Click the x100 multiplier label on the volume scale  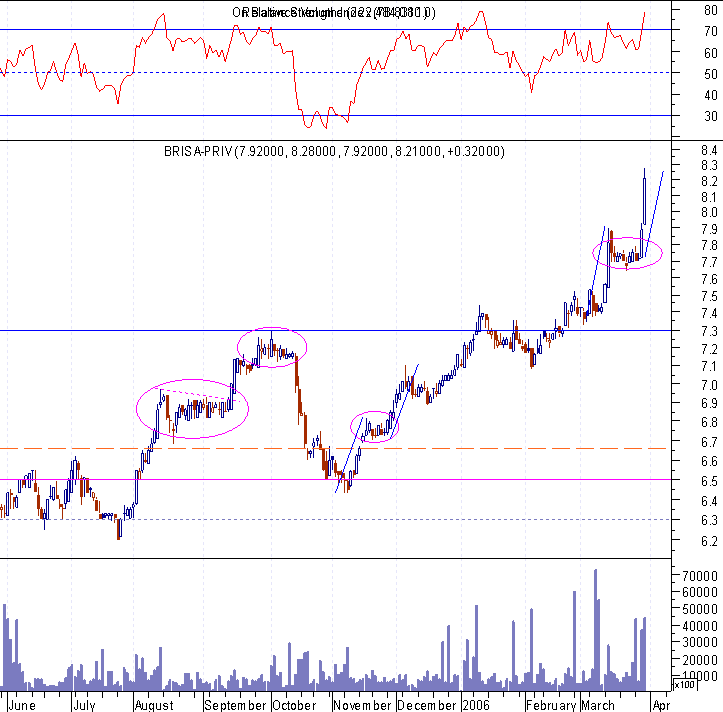click(684, 685)
